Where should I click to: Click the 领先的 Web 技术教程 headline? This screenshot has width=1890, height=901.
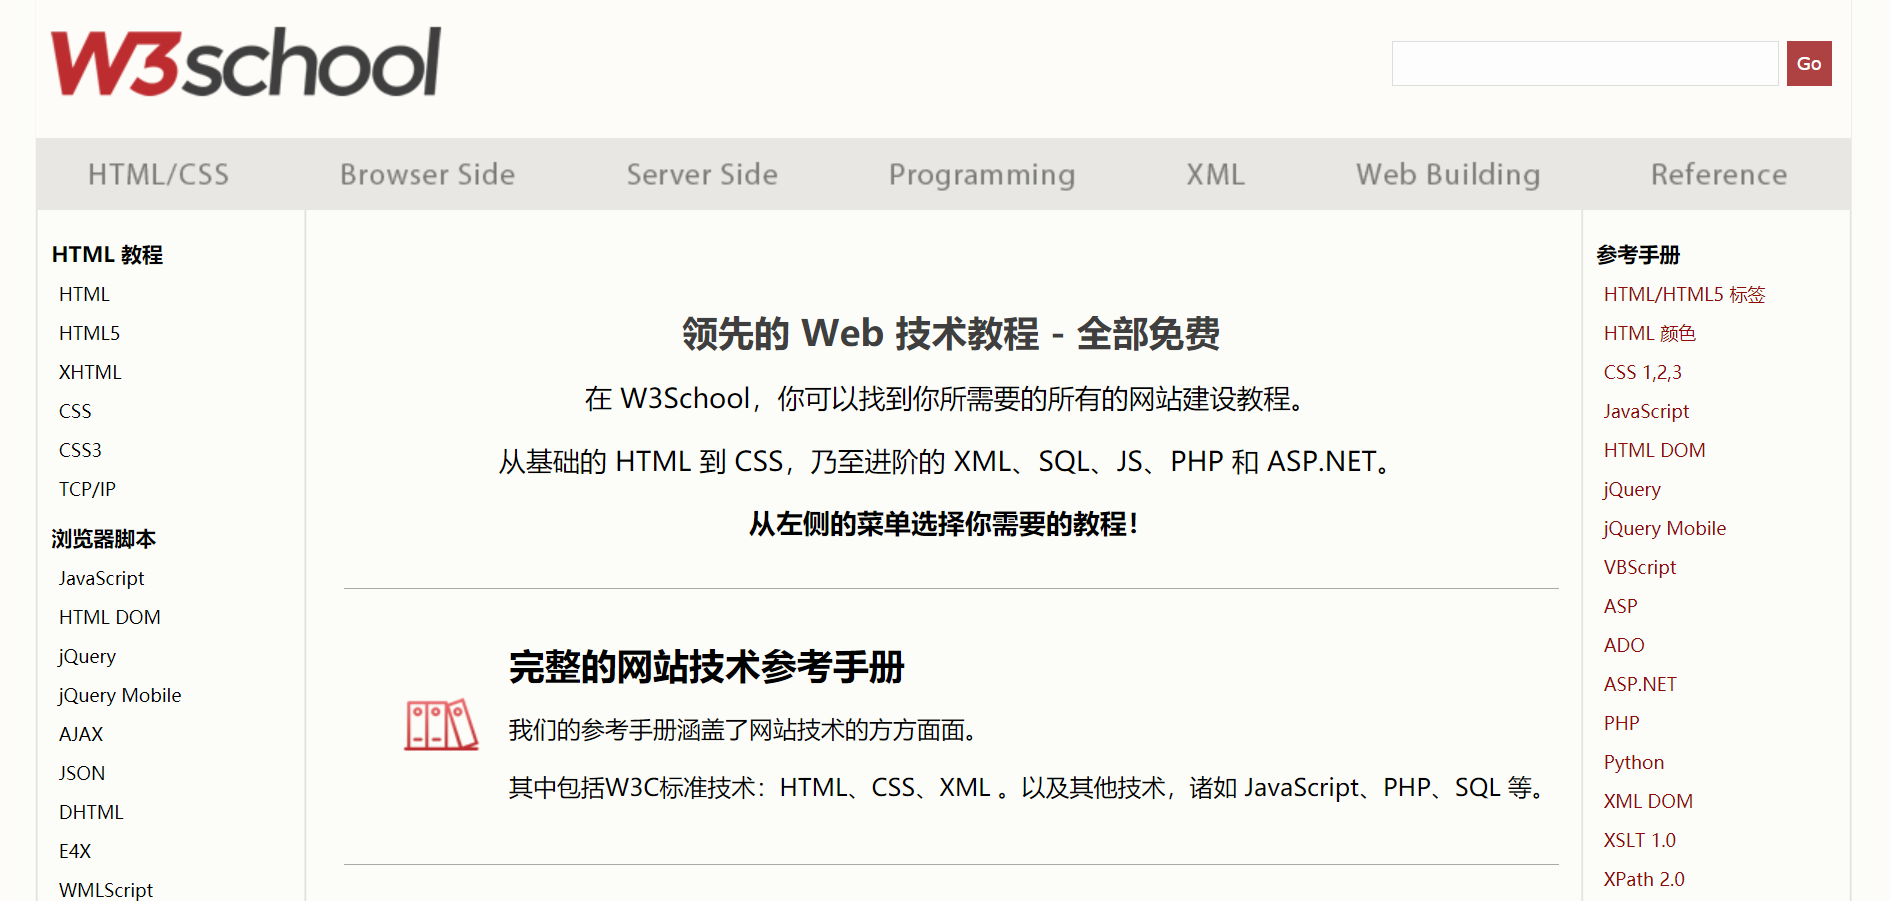pos(951,334)
